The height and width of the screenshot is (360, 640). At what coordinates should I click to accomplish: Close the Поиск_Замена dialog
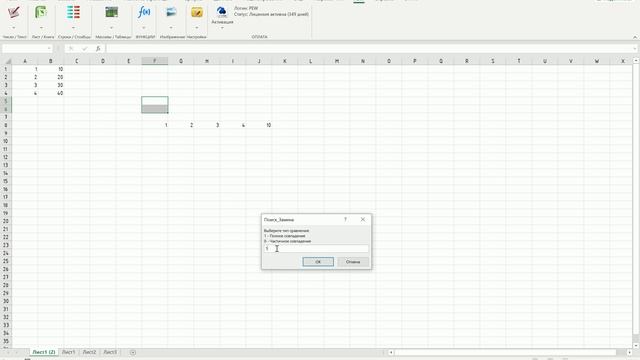[x=363, y=220]
